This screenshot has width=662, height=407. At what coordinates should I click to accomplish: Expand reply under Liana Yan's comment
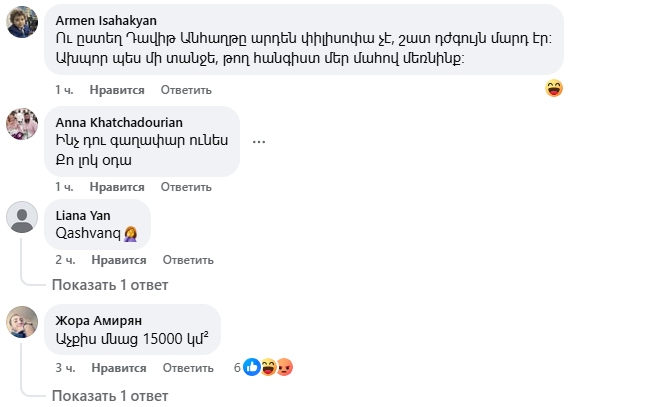109,285
